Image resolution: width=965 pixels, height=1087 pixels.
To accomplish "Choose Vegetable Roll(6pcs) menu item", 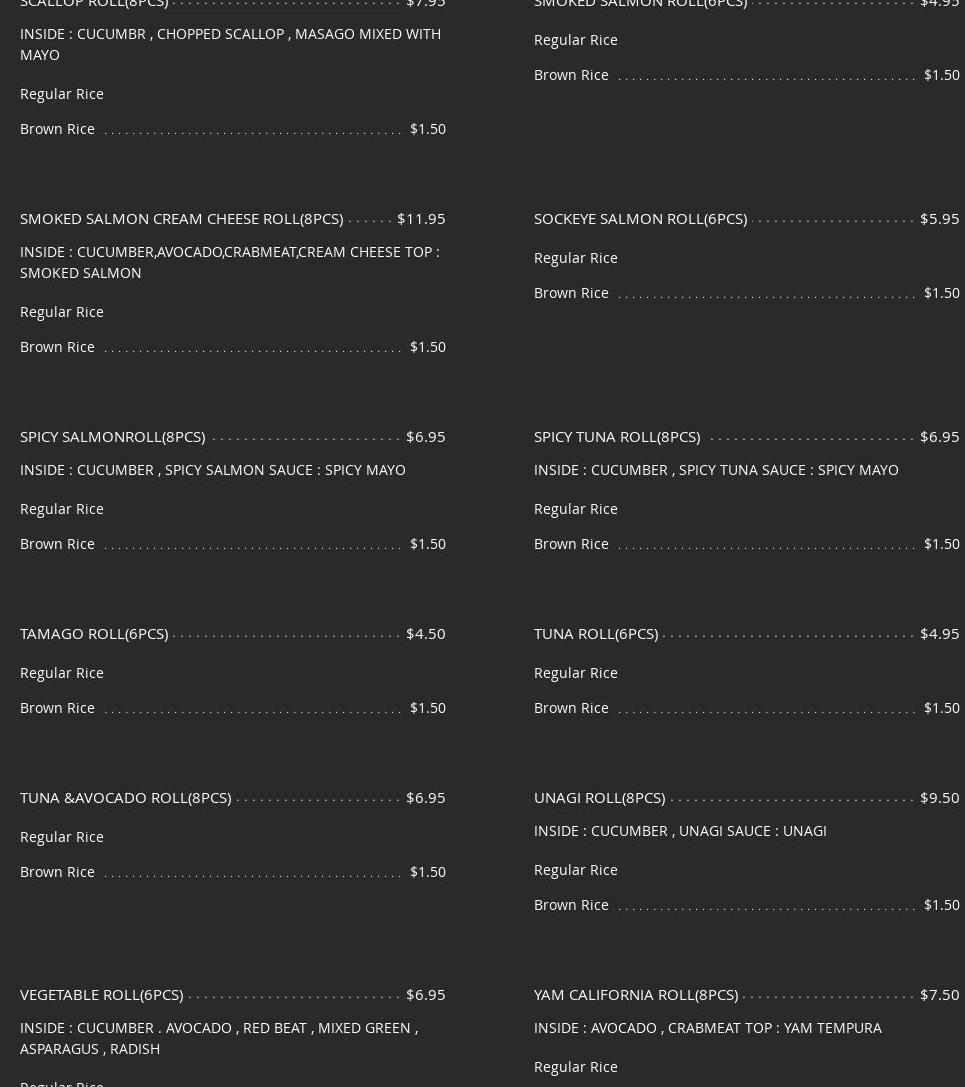I will 102,995.
